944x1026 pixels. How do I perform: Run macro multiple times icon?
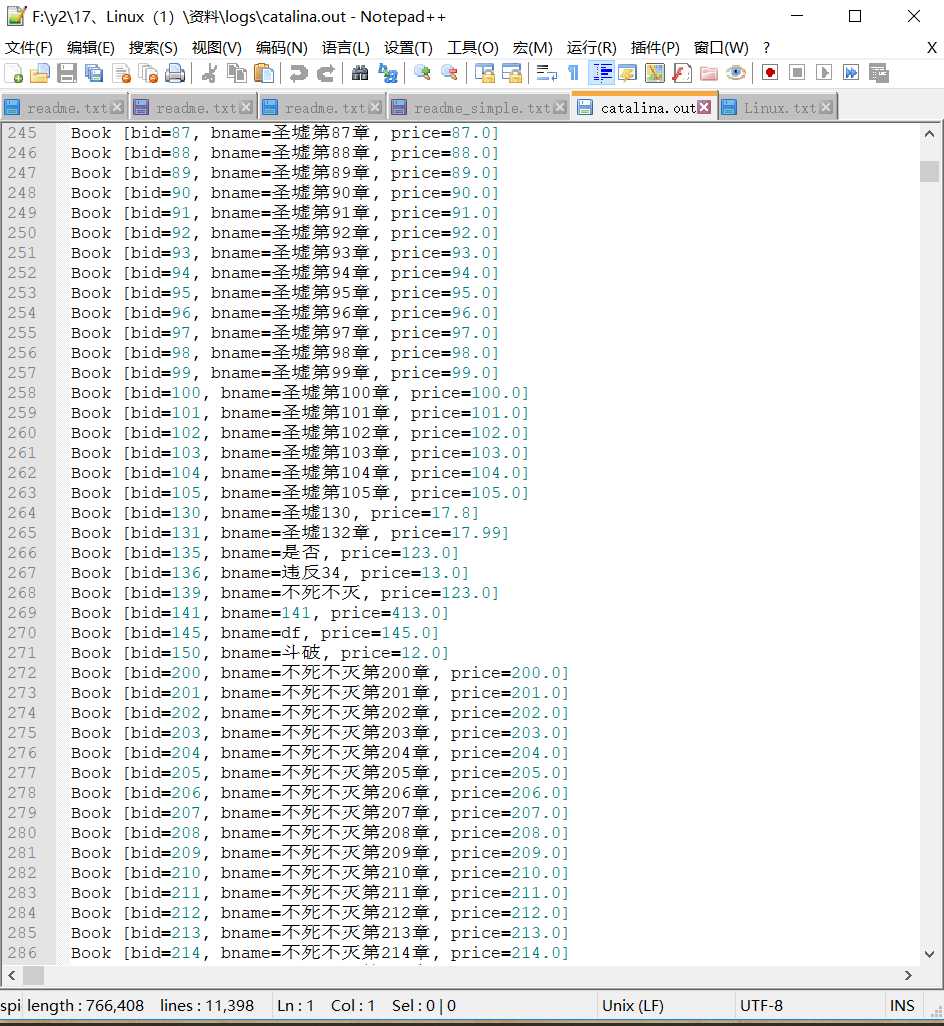[851, 73]
